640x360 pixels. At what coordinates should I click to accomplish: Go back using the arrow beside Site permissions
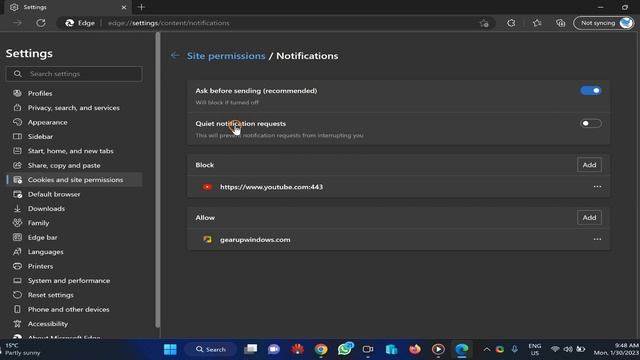click(x=175, y=56)
